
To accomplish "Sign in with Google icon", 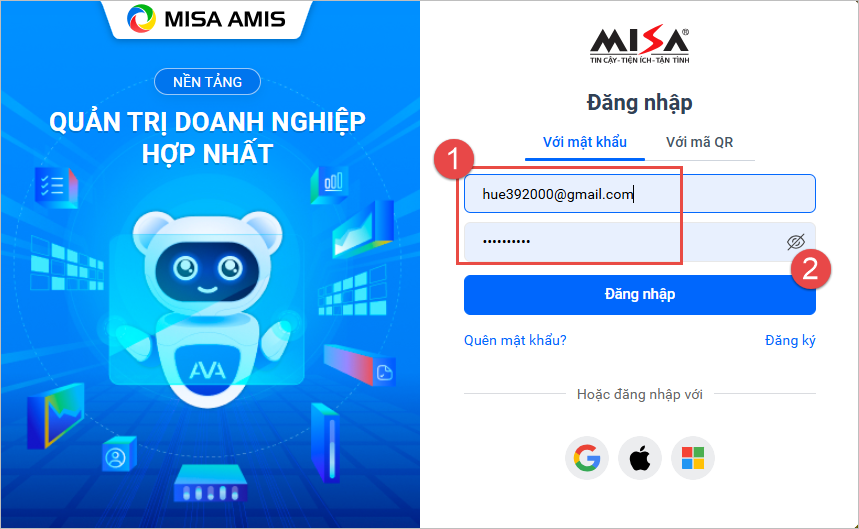I will 587,458.
